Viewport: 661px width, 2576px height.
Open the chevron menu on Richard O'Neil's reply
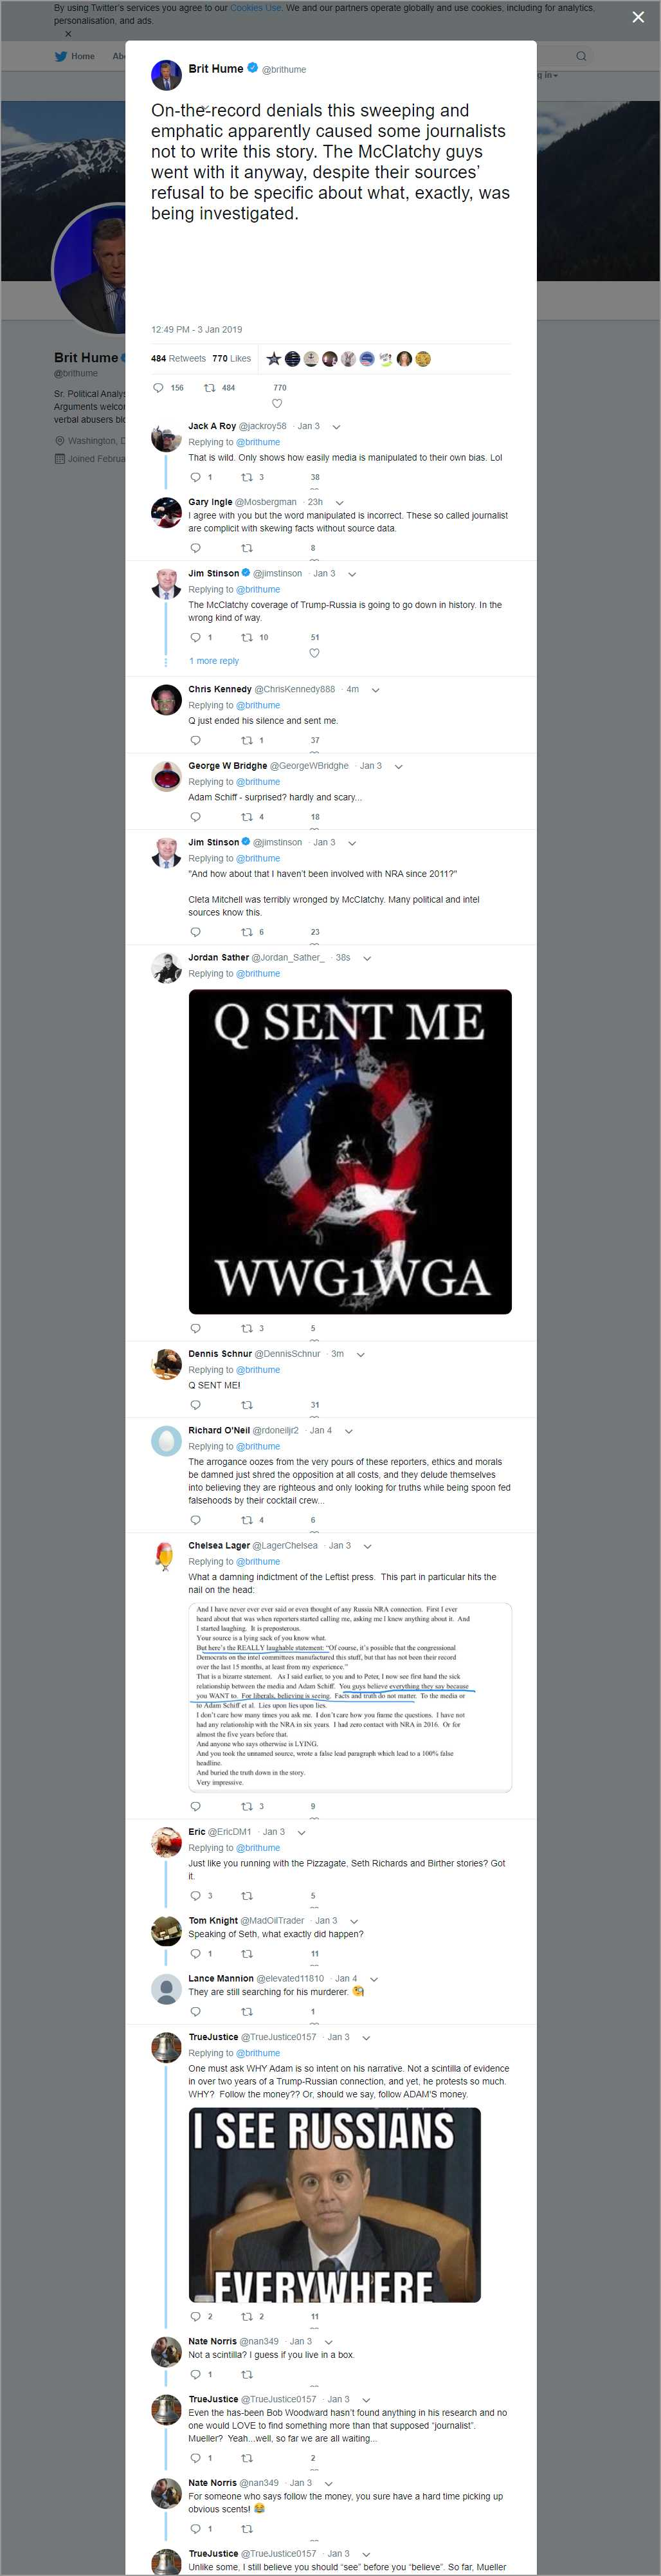click(349, 1431)
